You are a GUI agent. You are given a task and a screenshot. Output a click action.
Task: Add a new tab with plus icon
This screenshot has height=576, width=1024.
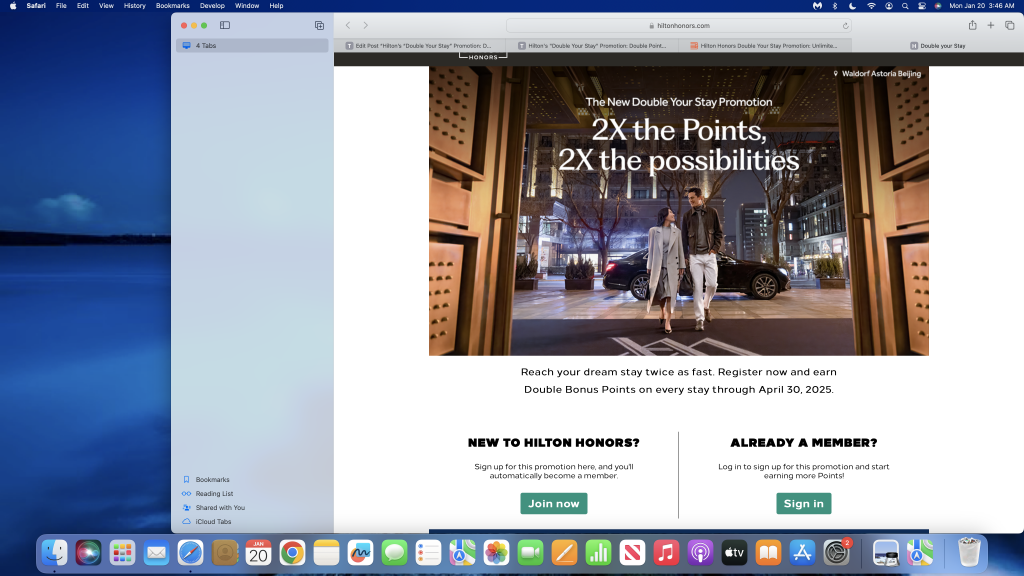click(991, 25)
